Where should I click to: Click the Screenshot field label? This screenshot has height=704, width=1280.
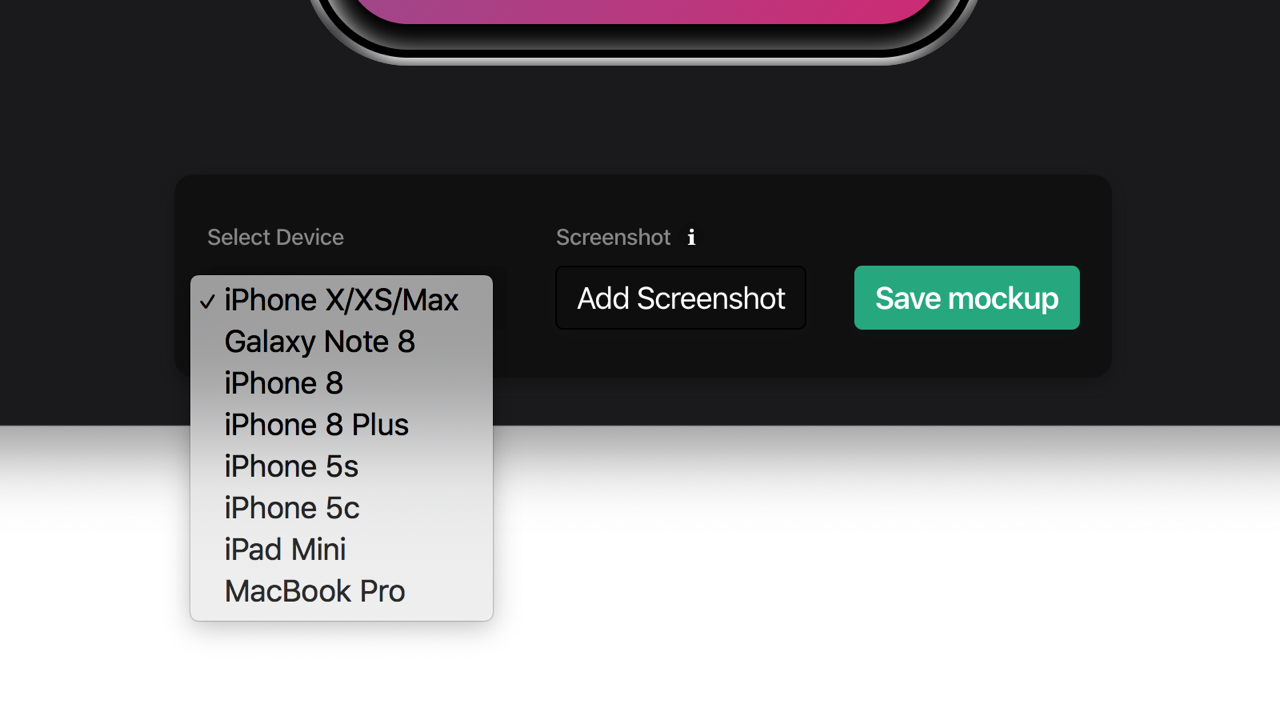pyautogui.click(x=613, y=238)
